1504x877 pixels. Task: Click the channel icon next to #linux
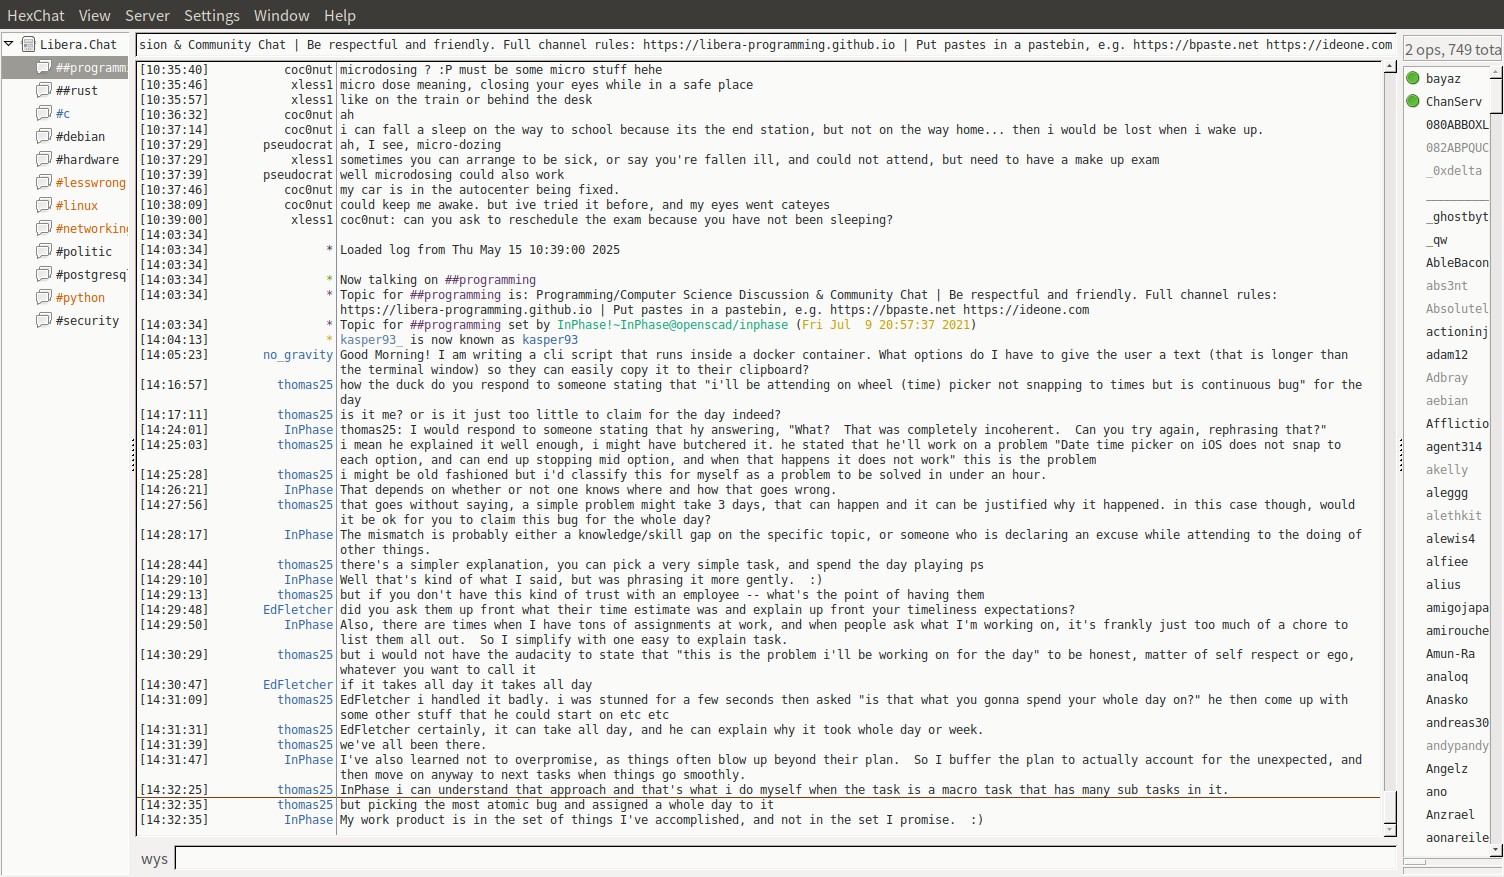coord(44,205)
